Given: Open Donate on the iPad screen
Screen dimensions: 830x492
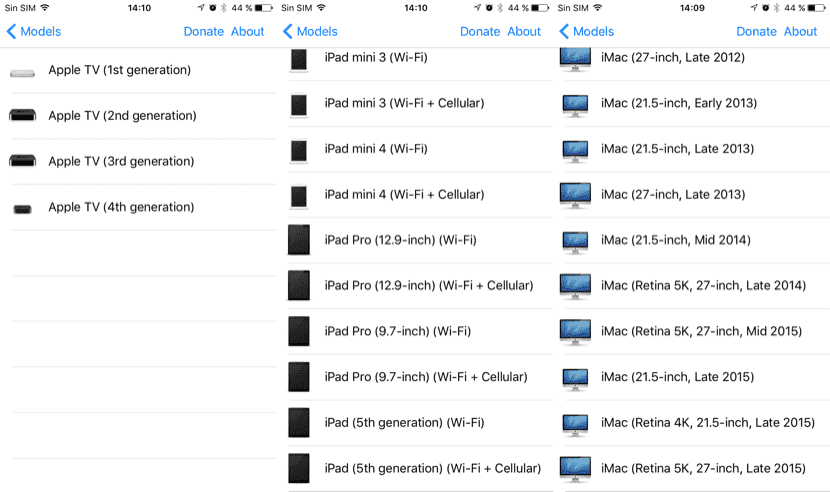Looking at the screenshot, I should point(480,32).
